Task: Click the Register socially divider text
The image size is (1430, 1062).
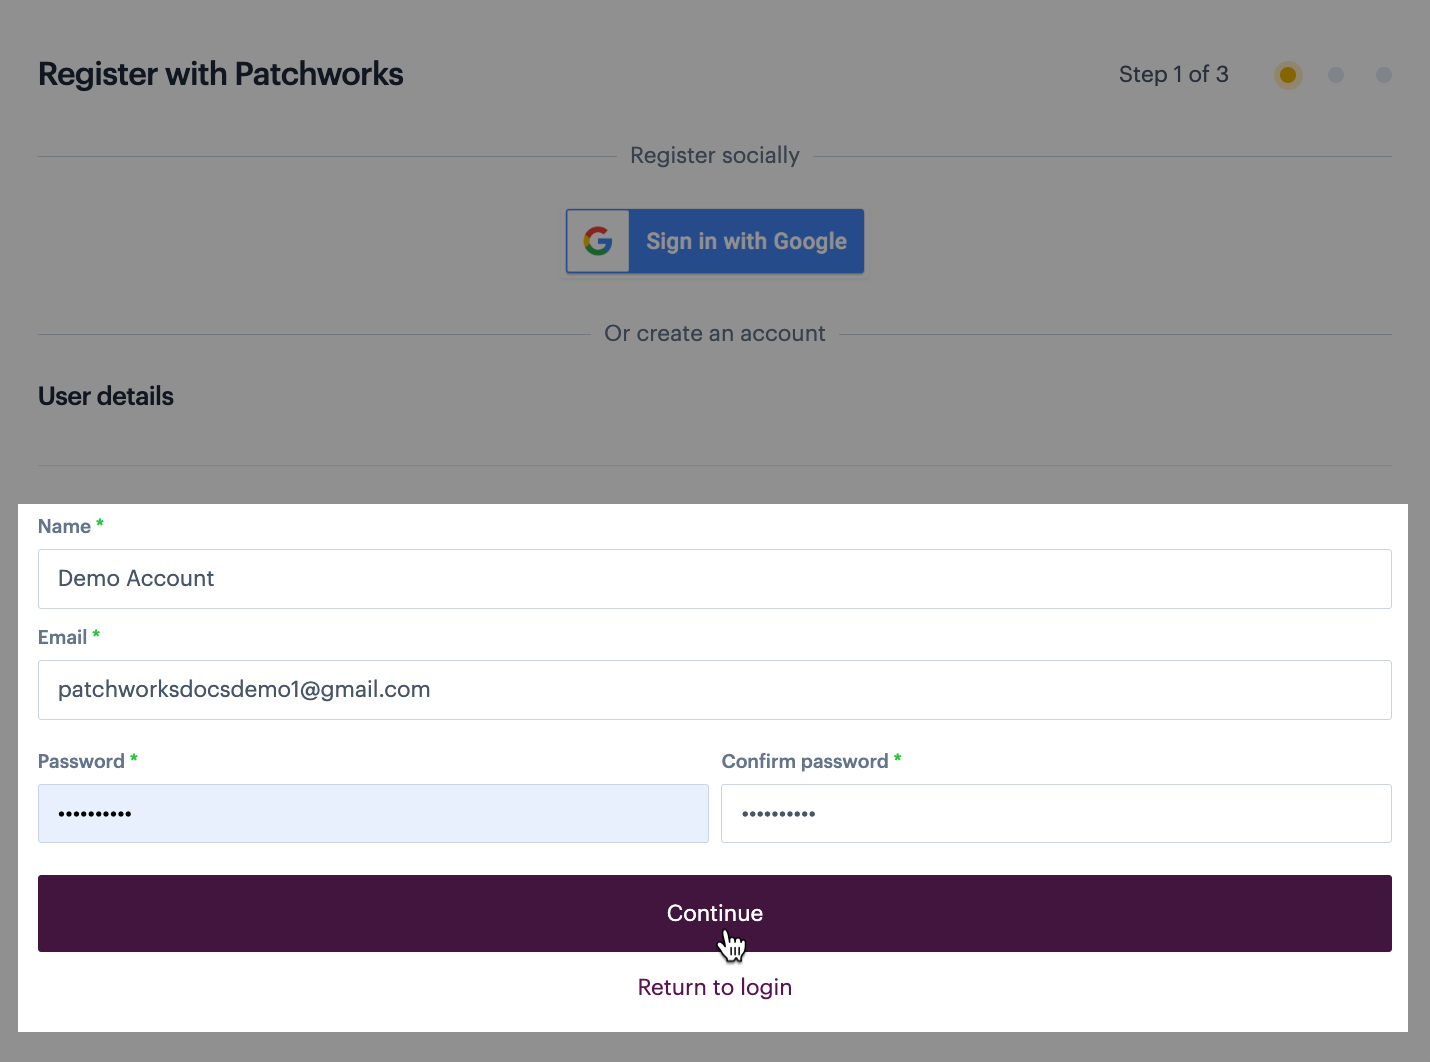Action: point(715,156)
